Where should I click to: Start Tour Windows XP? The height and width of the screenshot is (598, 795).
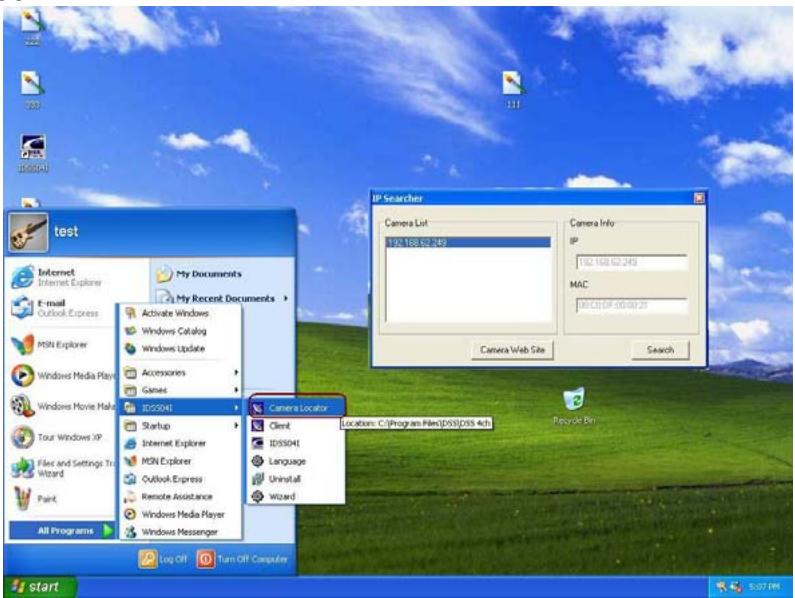click(x=57, y=437)
